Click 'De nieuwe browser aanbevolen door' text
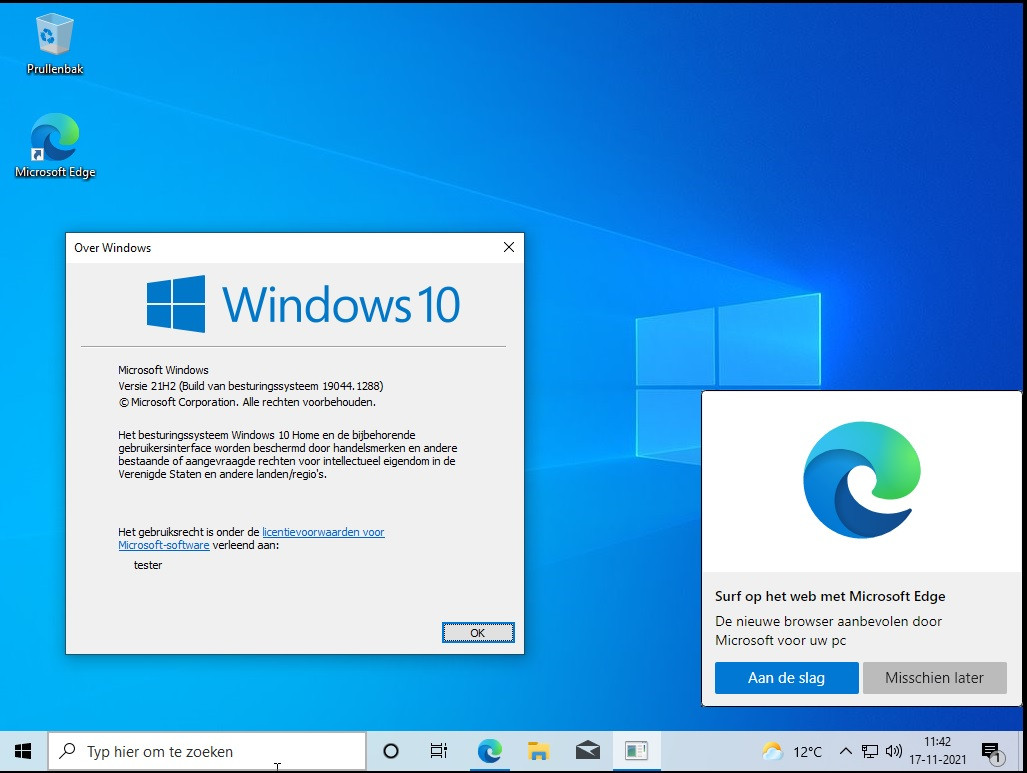 click(829, 621)
